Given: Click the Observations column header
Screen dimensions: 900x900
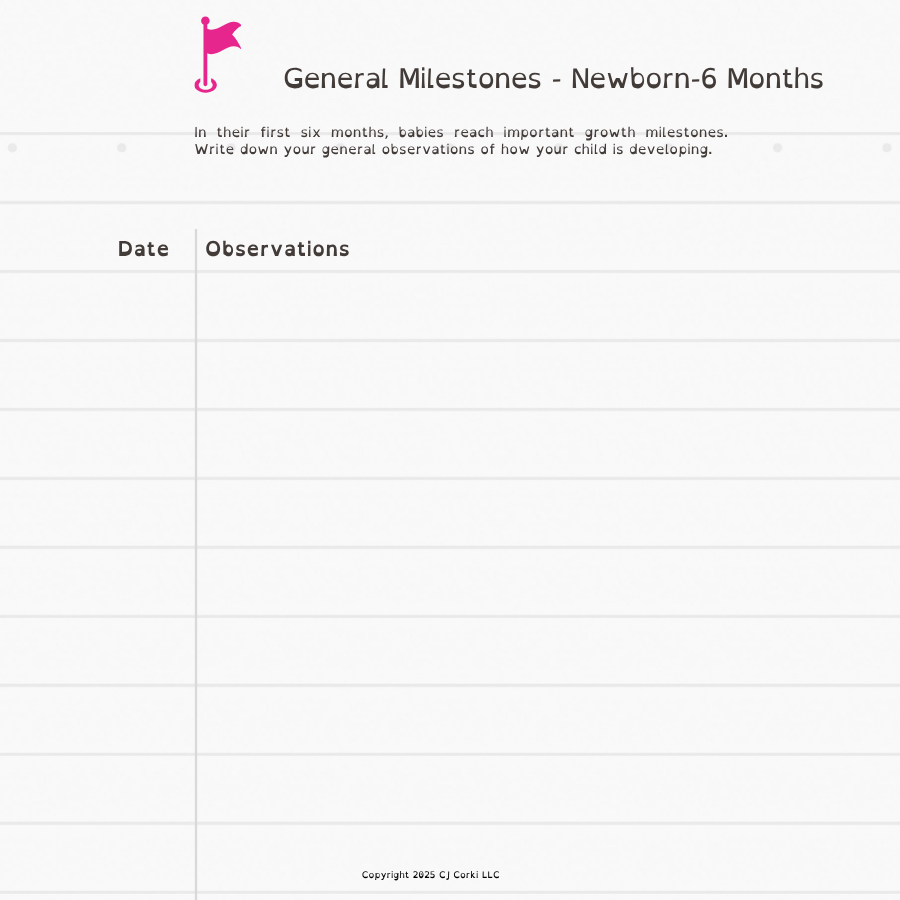Looking at the screenshot, I should point(277,249).
